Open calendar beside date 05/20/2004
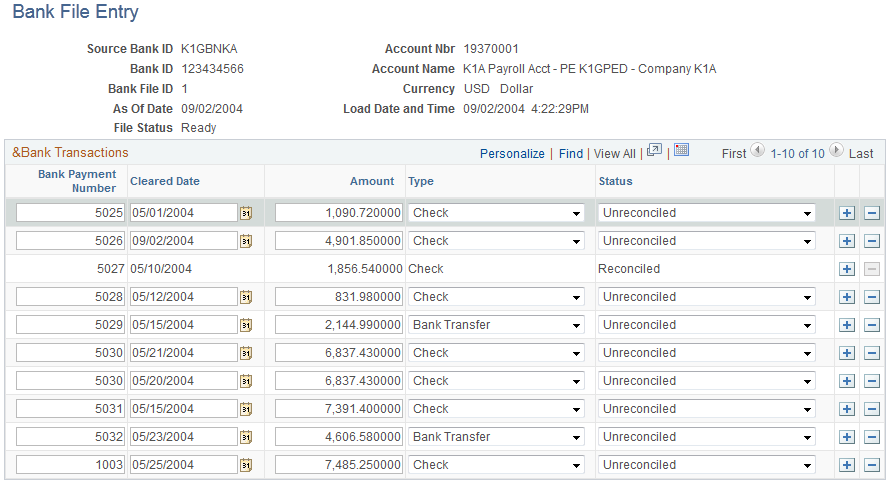Viewport: 889px width, 483px height. 246,381
